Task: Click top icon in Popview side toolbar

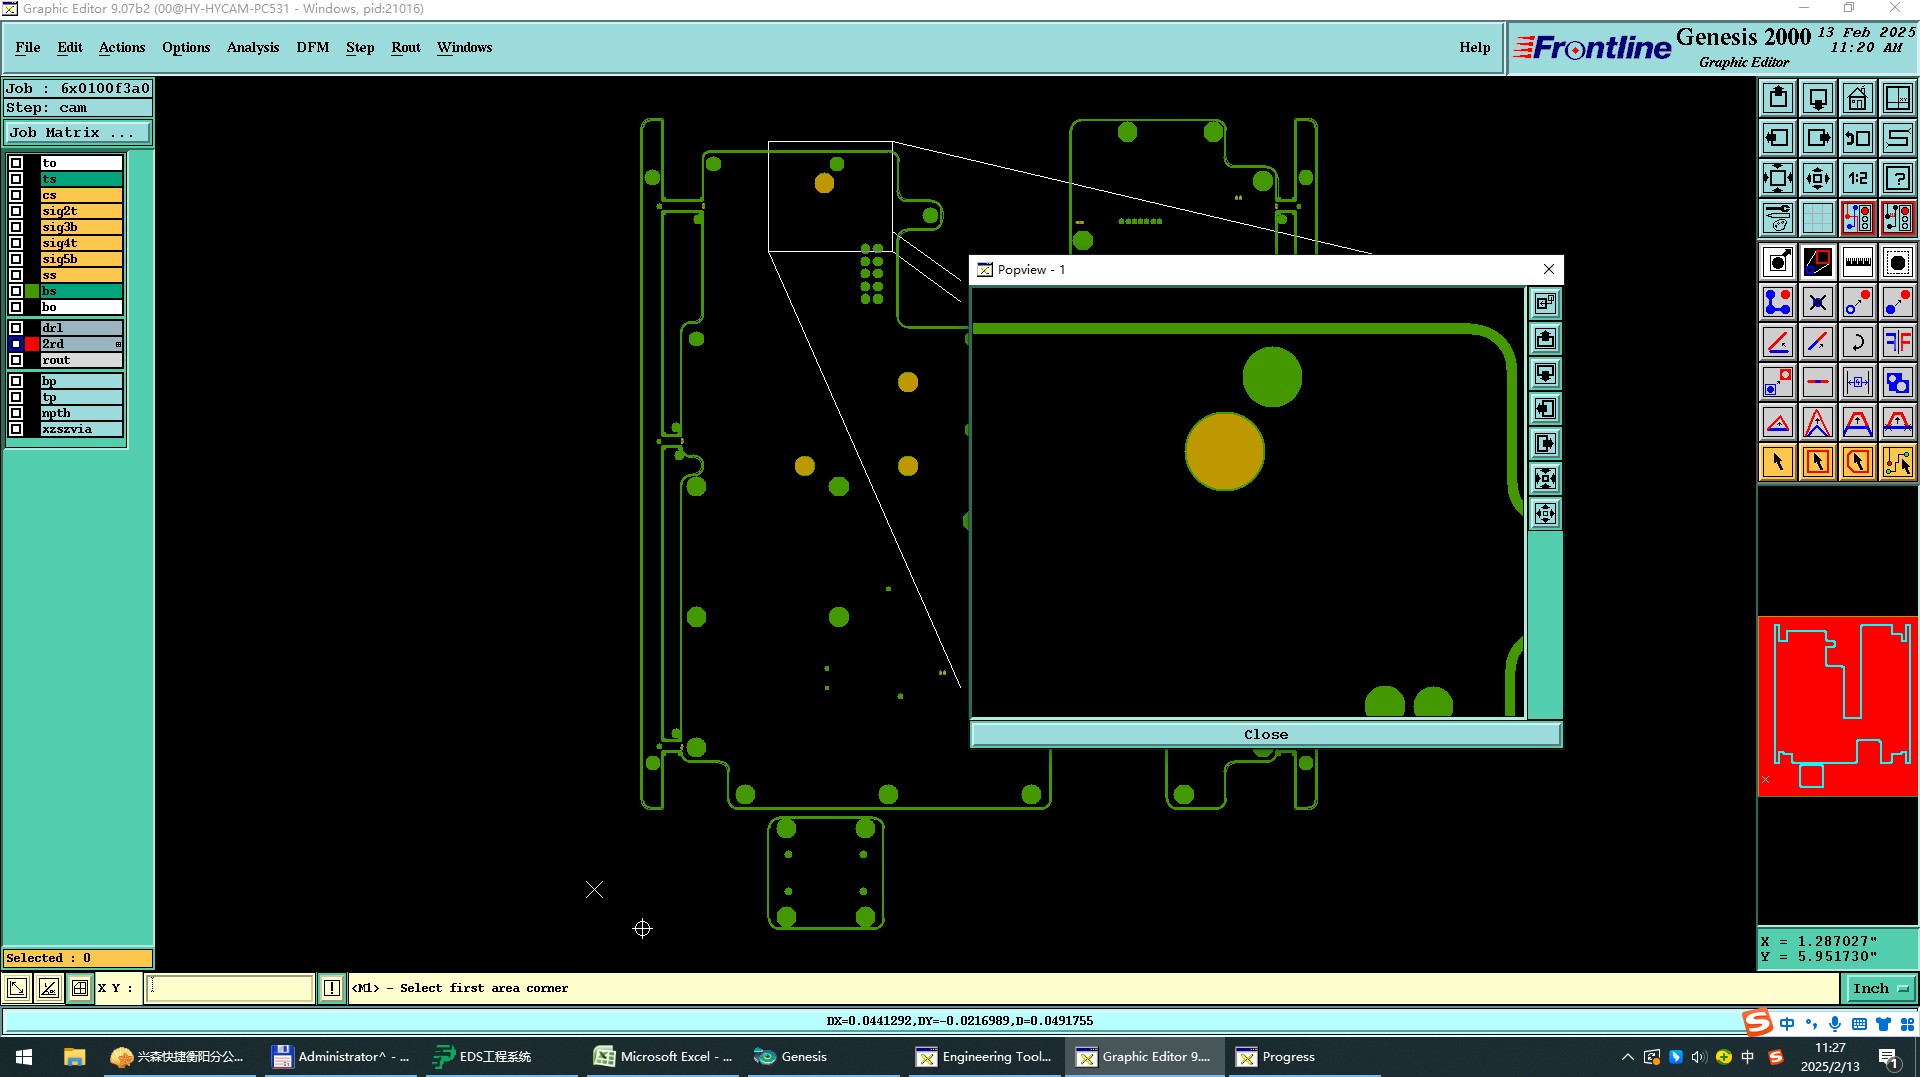Action: pyautogui.click(x=1545, y=303)
